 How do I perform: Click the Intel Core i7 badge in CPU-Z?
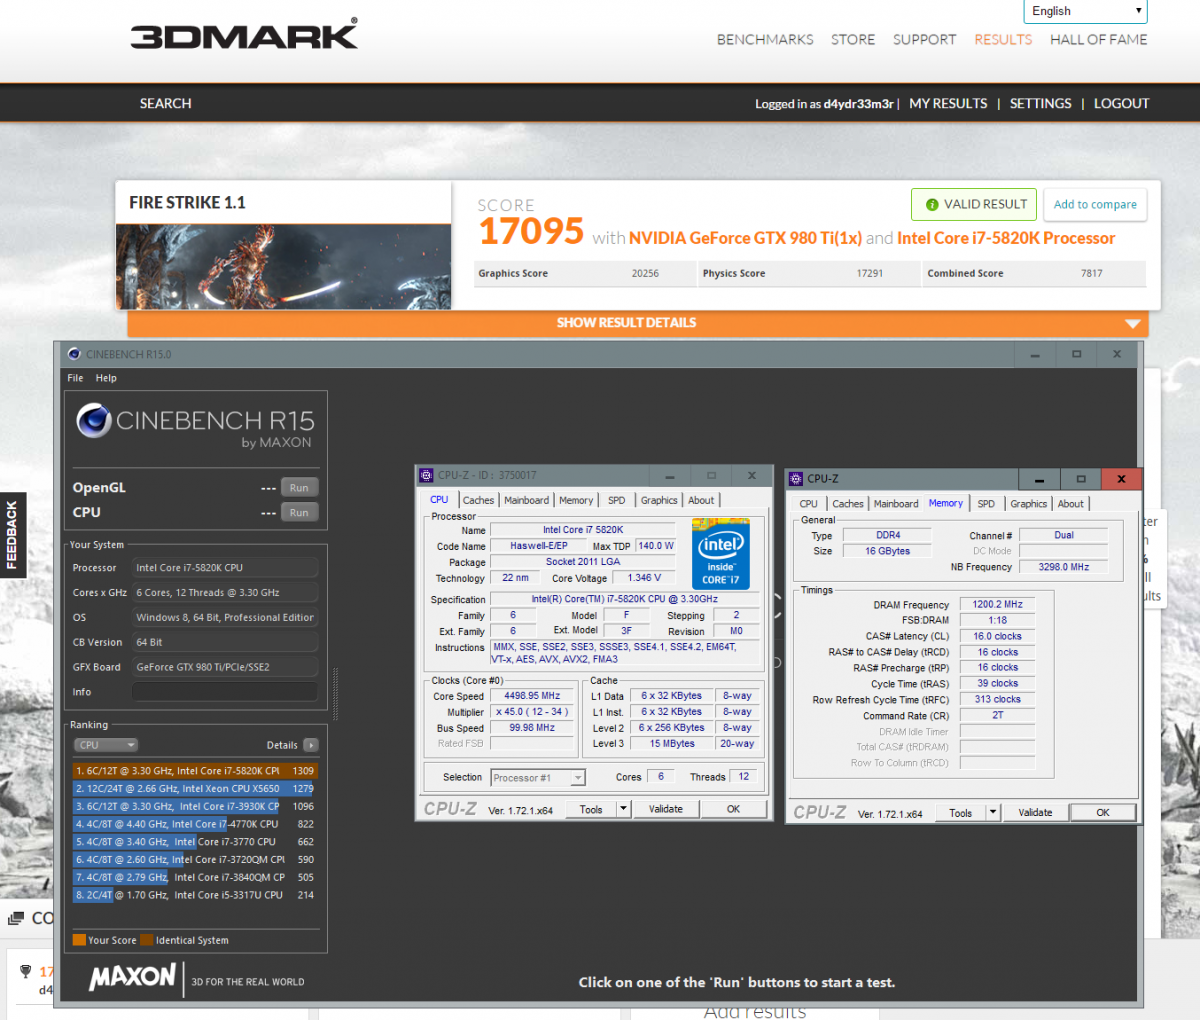point(720,553)
